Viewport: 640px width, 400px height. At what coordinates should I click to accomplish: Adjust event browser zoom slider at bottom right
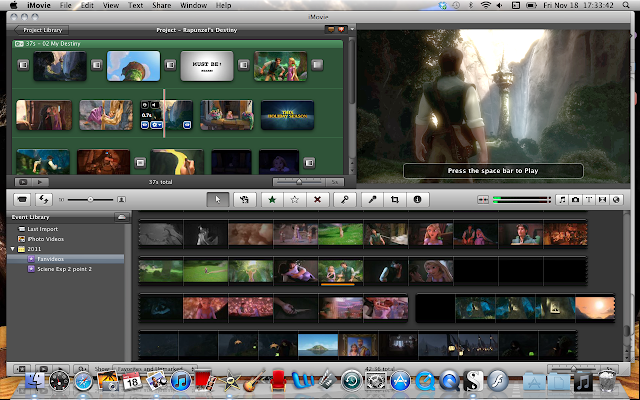(x=573, y=368)
